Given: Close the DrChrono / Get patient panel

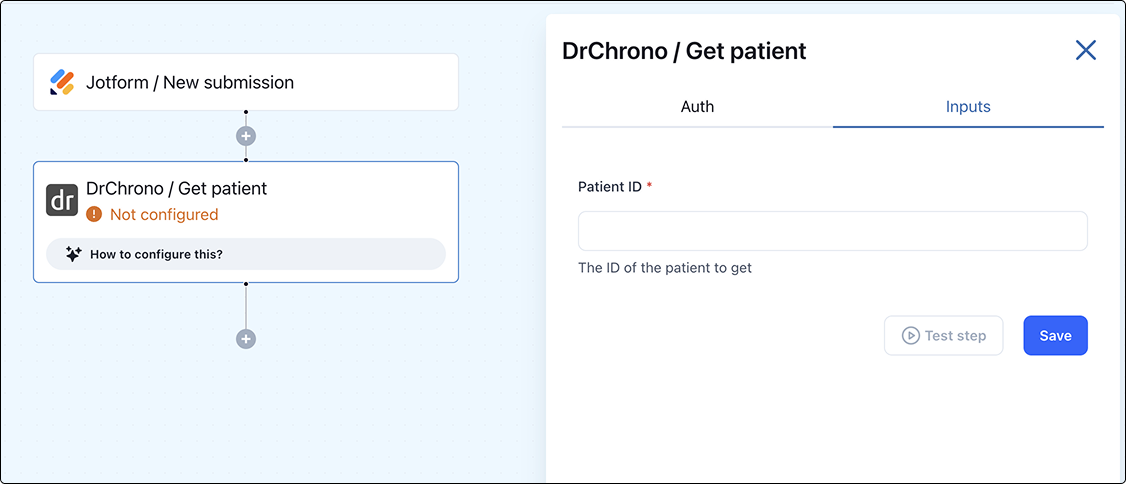Looking at the screenshot, I should [1085, 50].
